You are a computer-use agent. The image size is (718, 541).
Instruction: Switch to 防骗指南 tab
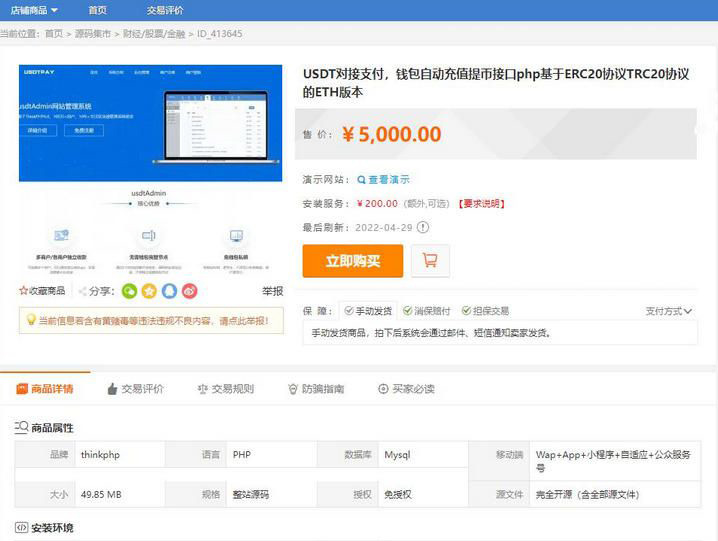pyautogui.click(x=316, y=389)
